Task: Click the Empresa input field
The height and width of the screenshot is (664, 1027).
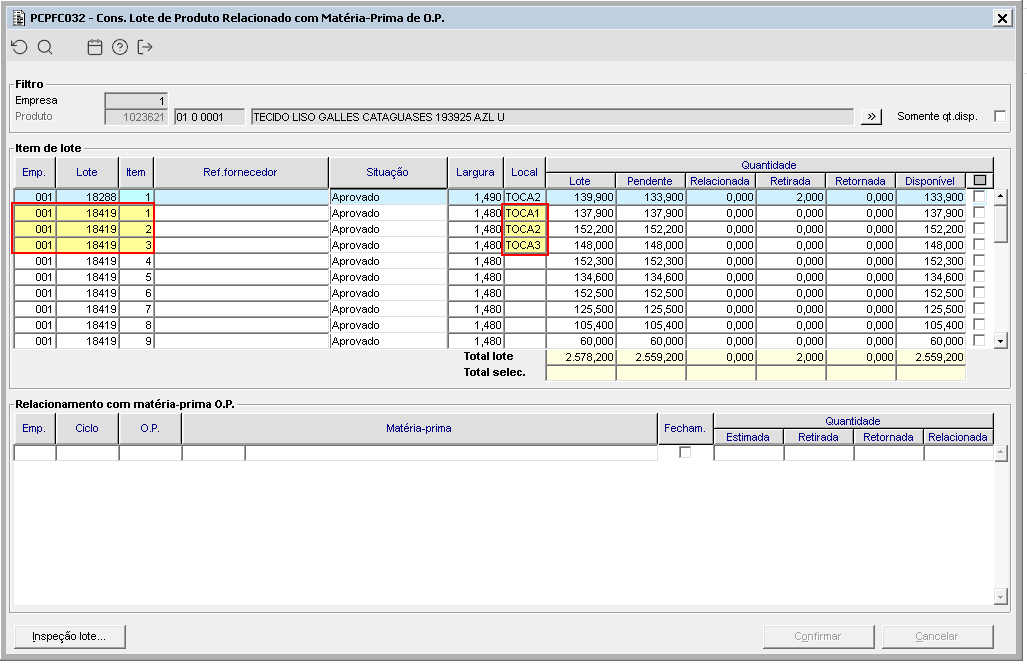Action: coord(136,101)
